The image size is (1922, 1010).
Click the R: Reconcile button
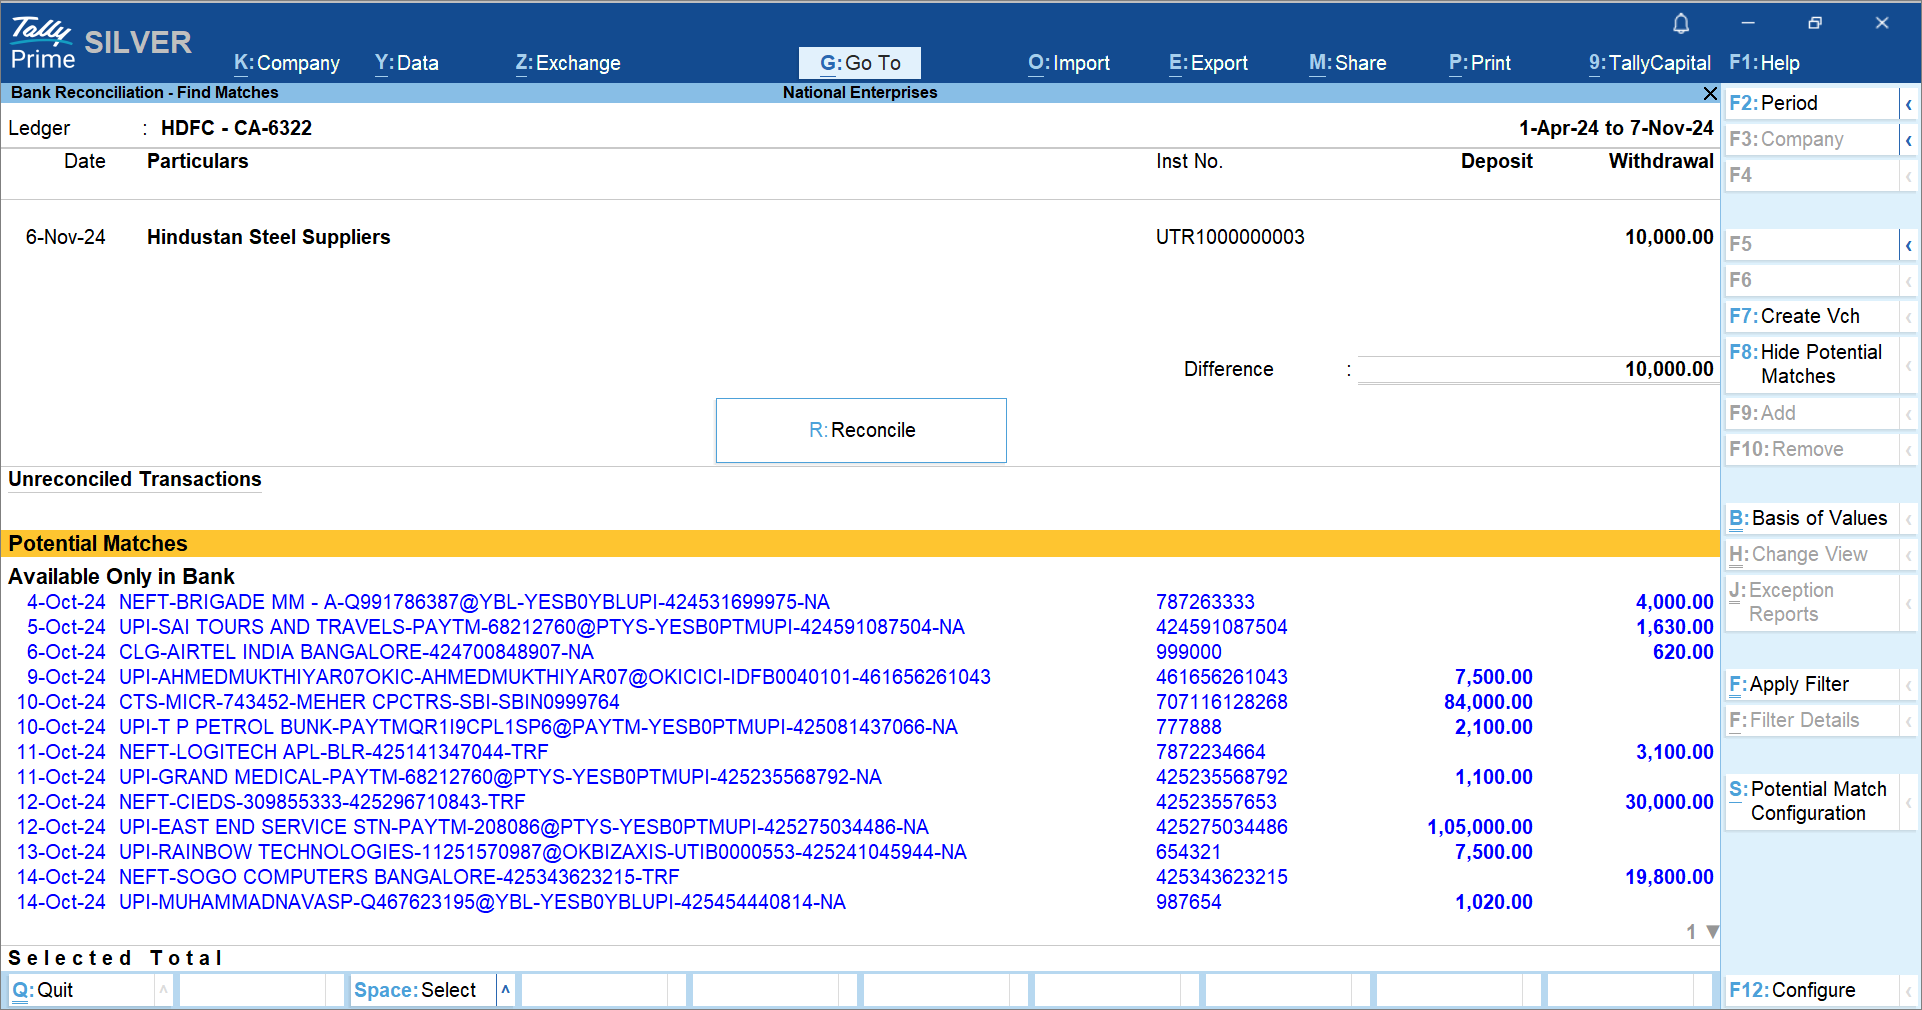click(861, 430)
